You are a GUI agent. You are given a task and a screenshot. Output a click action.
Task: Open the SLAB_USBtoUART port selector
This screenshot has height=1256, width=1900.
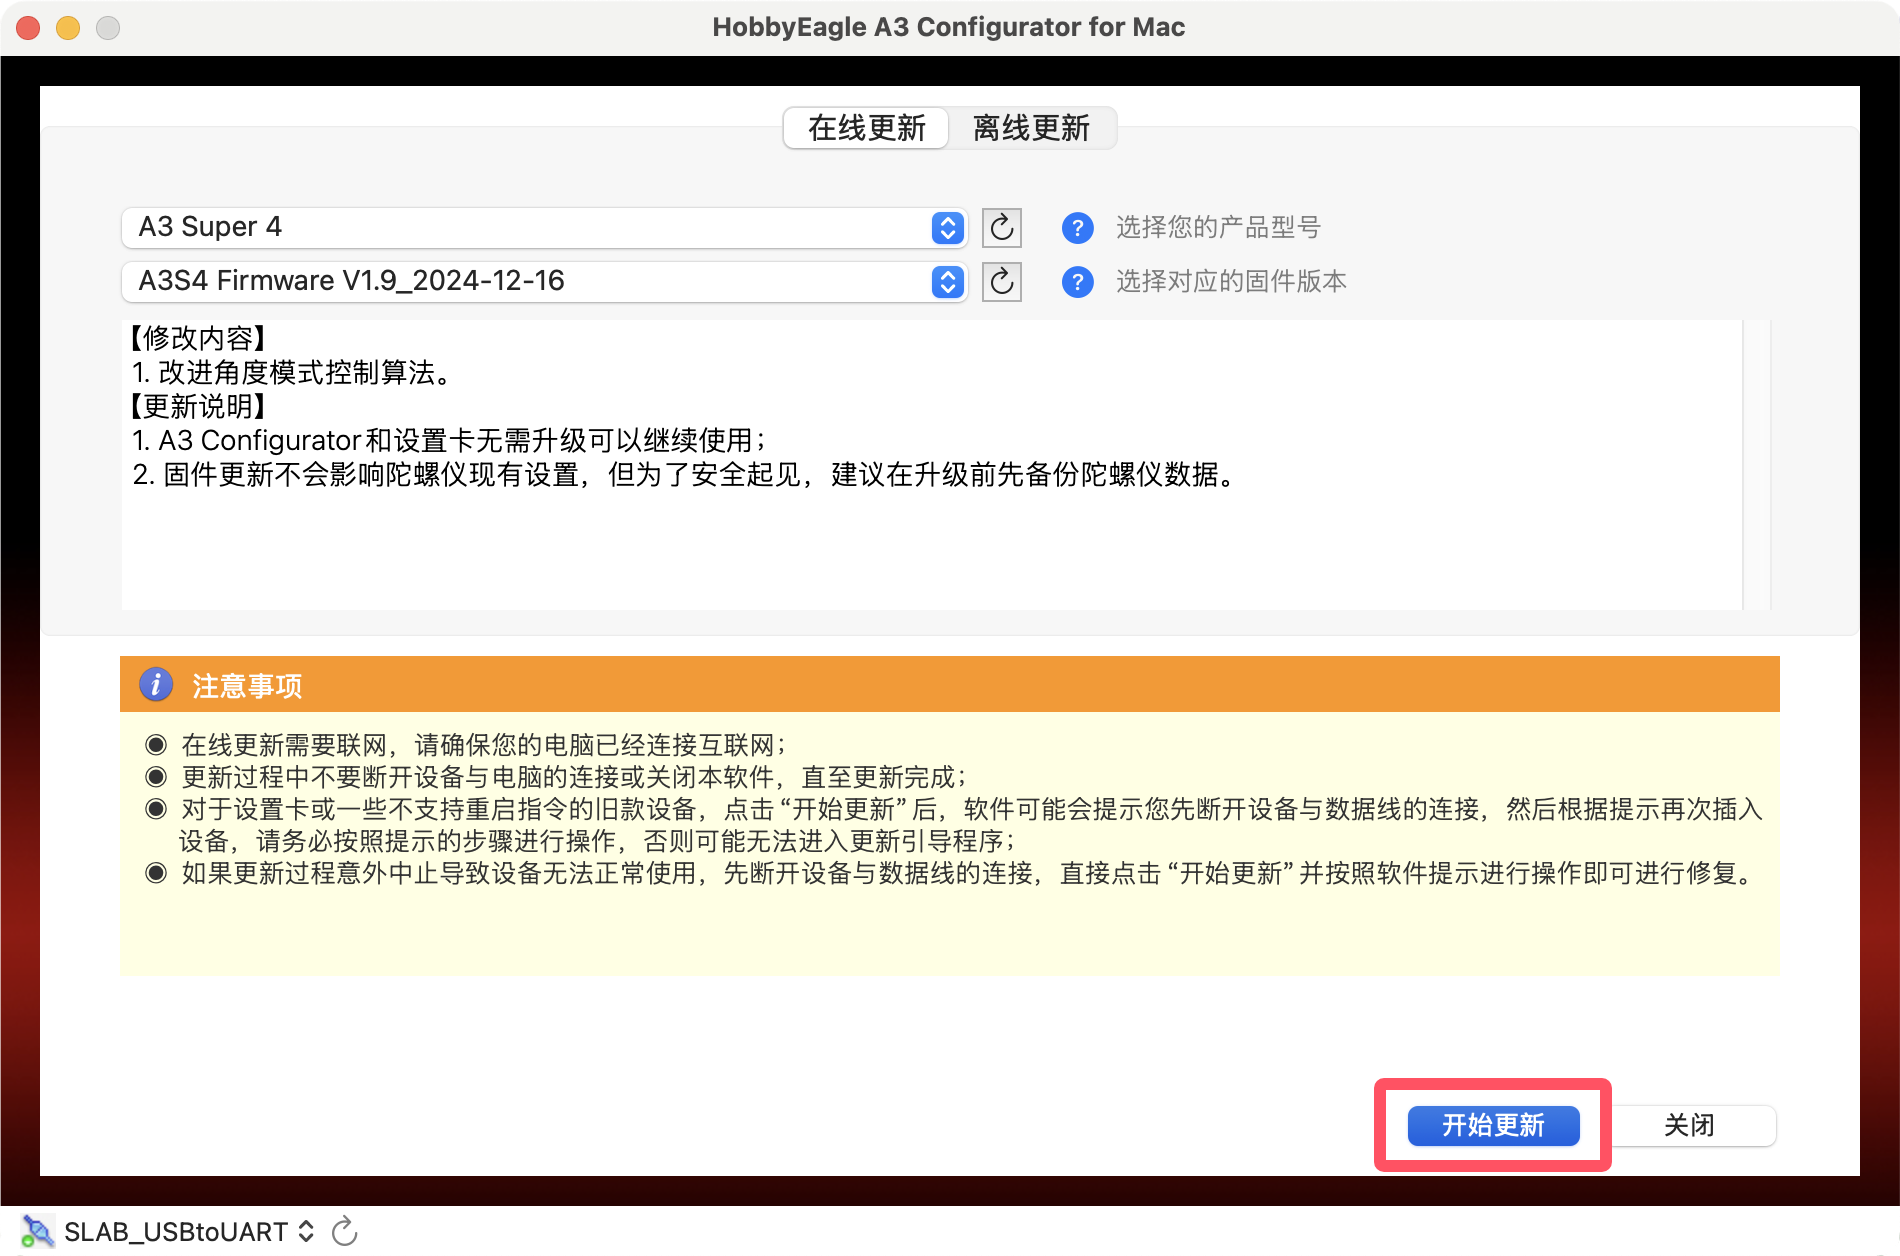(190, 1231)
